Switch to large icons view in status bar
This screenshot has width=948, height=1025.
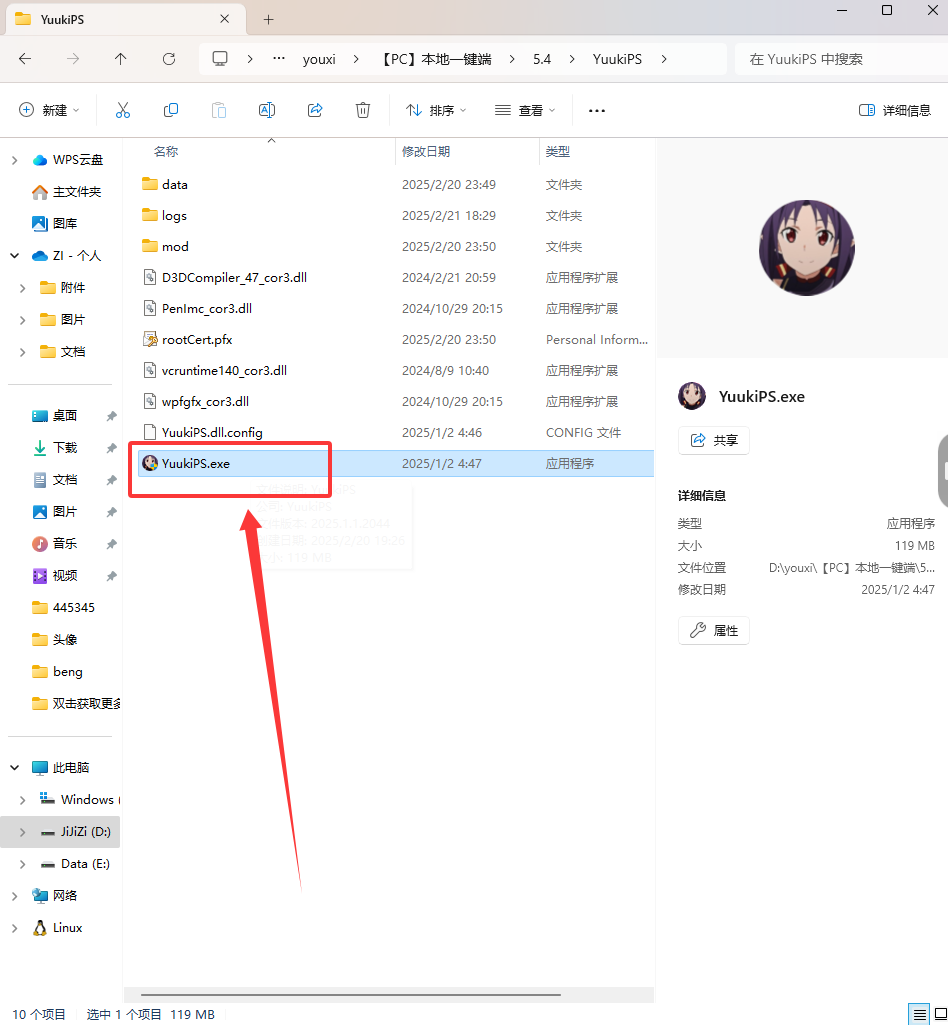click(939, 1014)
